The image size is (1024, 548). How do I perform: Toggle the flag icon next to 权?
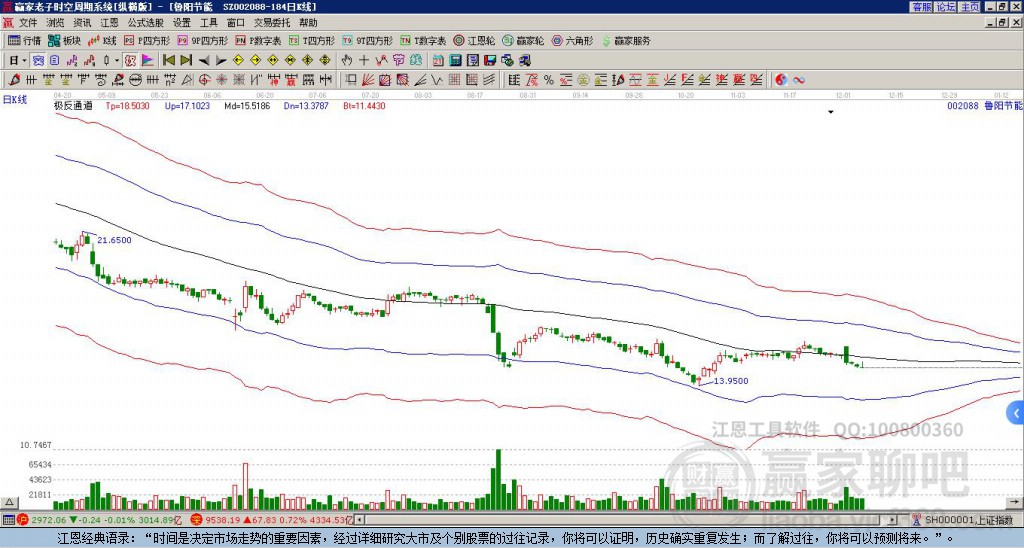(x=148, y=61)
